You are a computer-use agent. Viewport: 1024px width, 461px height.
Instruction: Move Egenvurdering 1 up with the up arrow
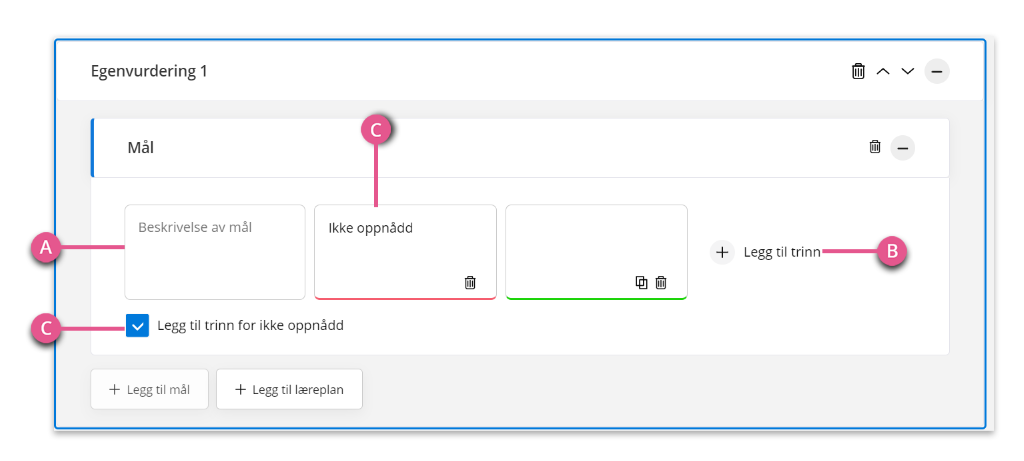pyautogui.click(x=883, y=71)
